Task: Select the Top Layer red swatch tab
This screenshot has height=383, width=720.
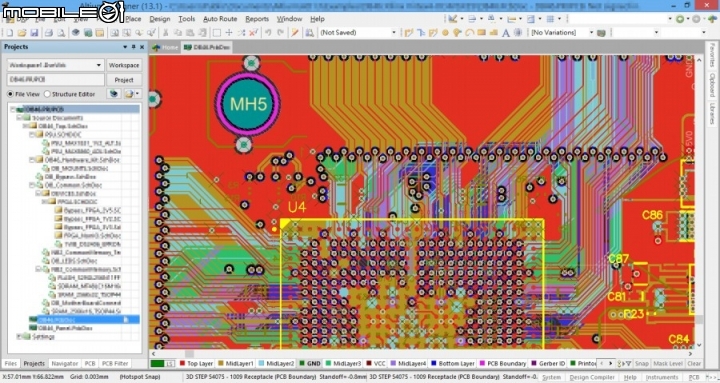Action: click(196, 363)
